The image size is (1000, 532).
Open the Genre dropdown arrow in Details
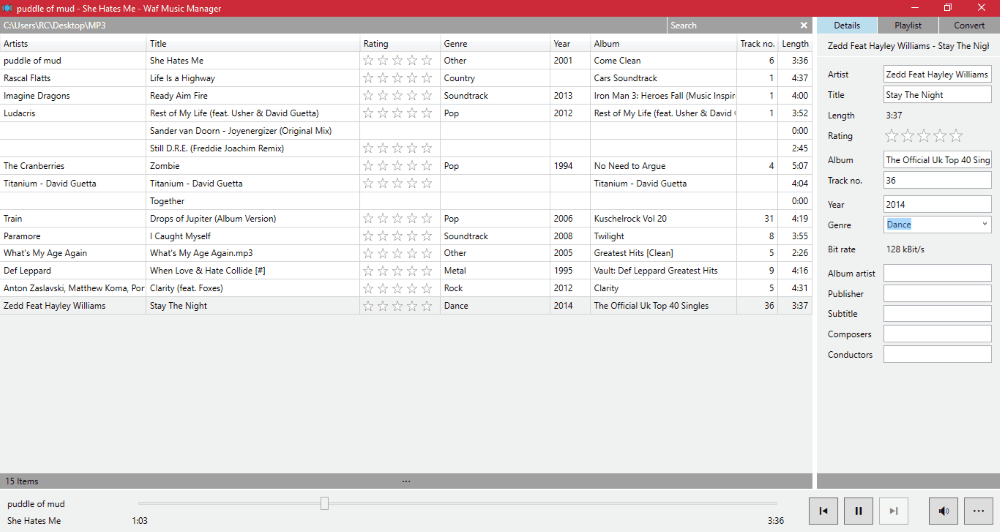(x=984, y=225)
